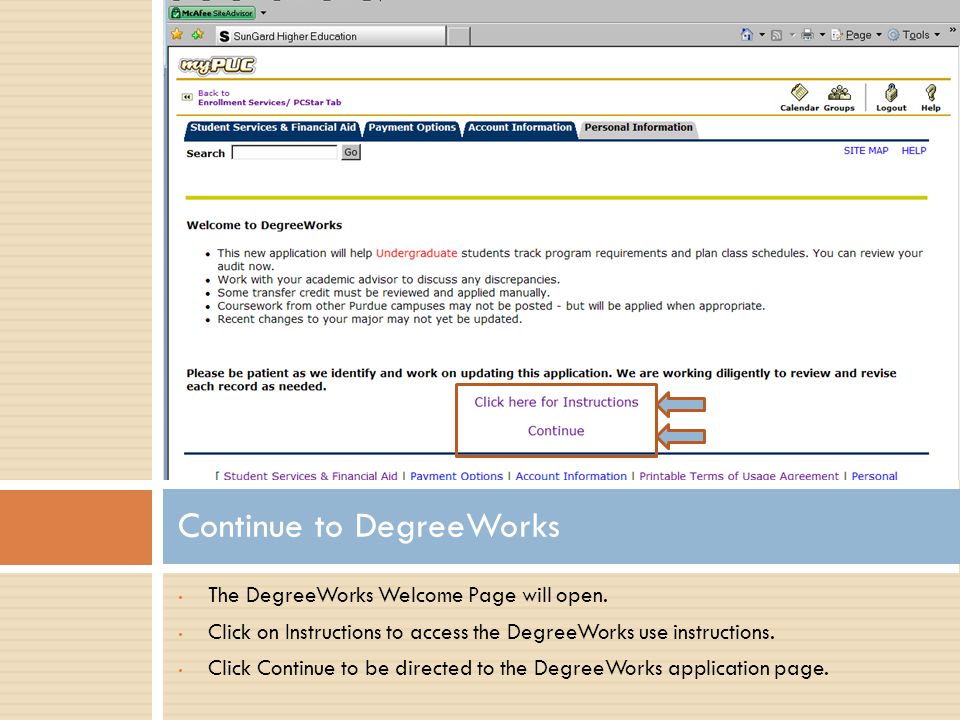Click the Go search button
This screenshot has width=960, height=720.
(351, 152)
